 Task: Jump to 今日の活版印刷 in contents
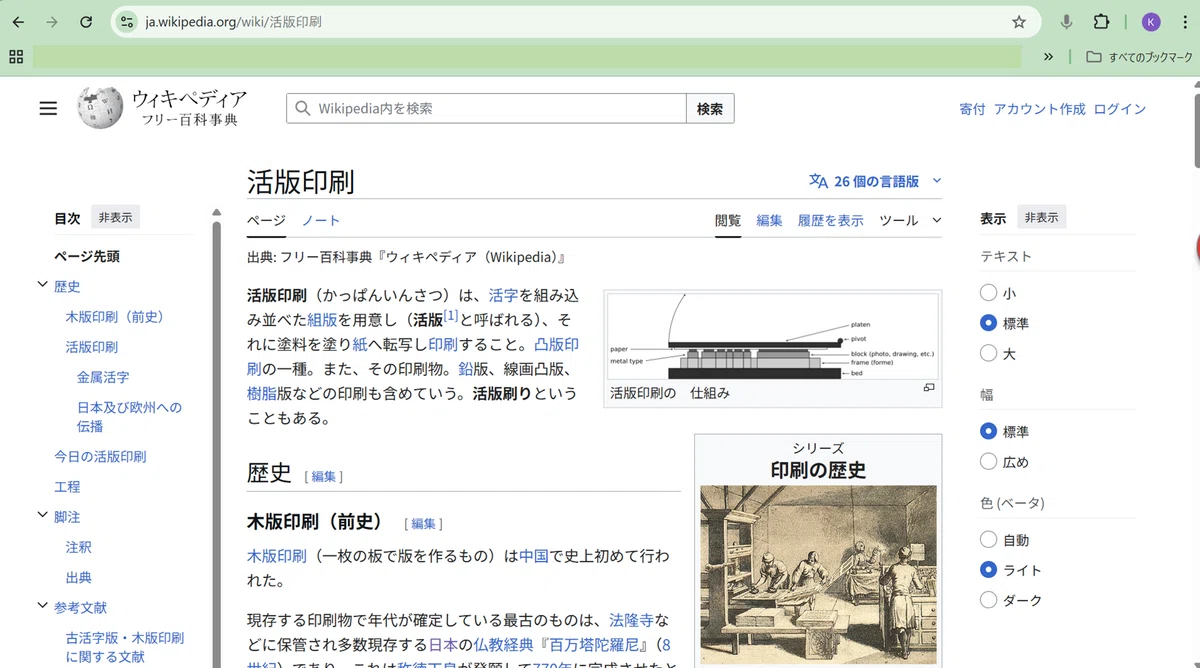tap(100, 456)
